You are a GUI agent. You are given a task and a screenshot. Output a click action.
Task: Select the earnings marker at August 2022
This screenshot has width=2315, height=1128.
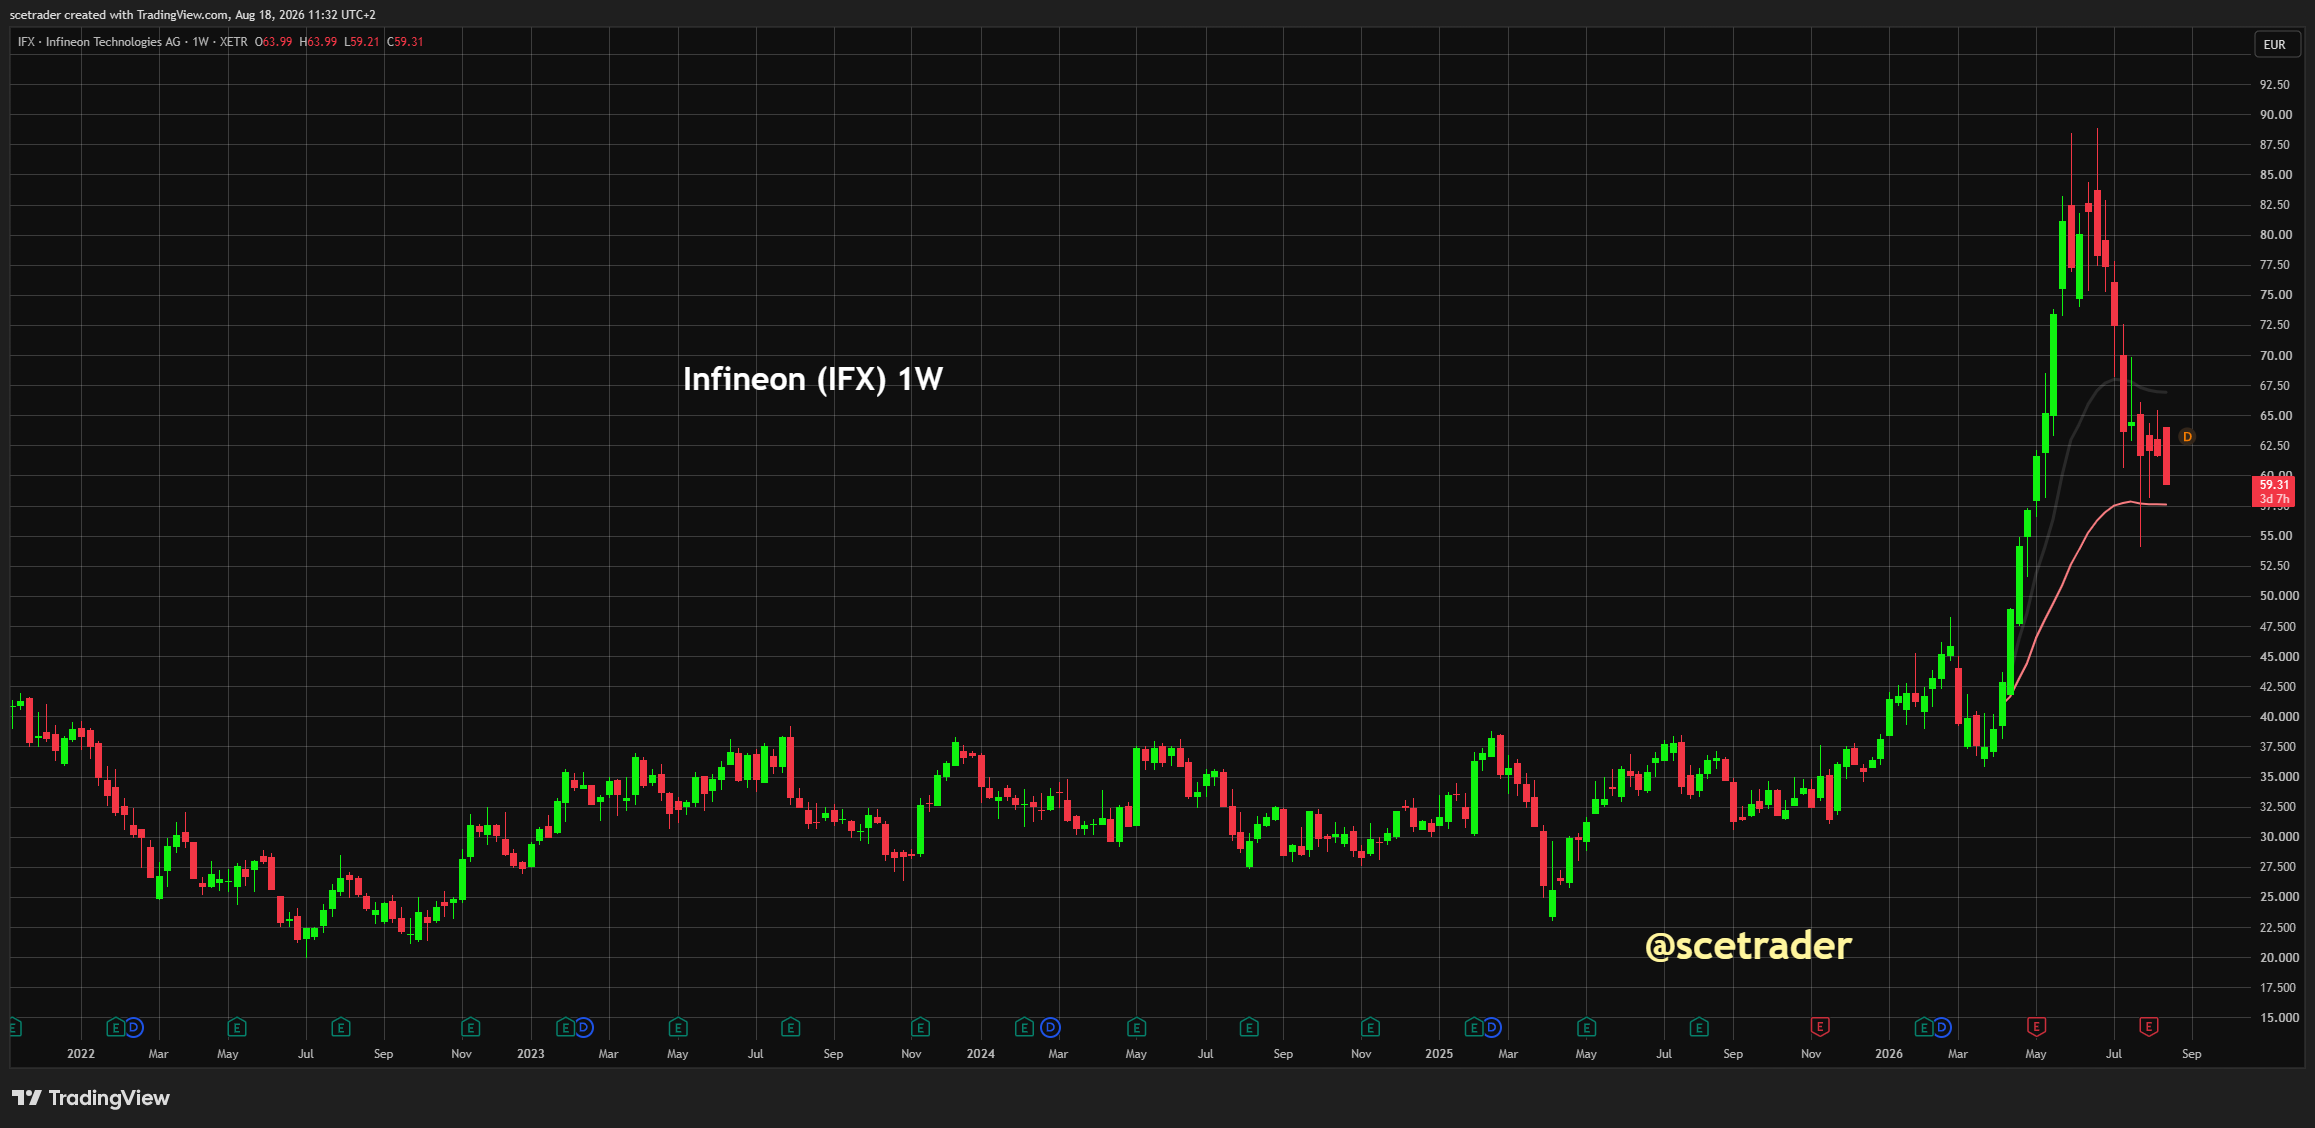[x=341, y=1027]
